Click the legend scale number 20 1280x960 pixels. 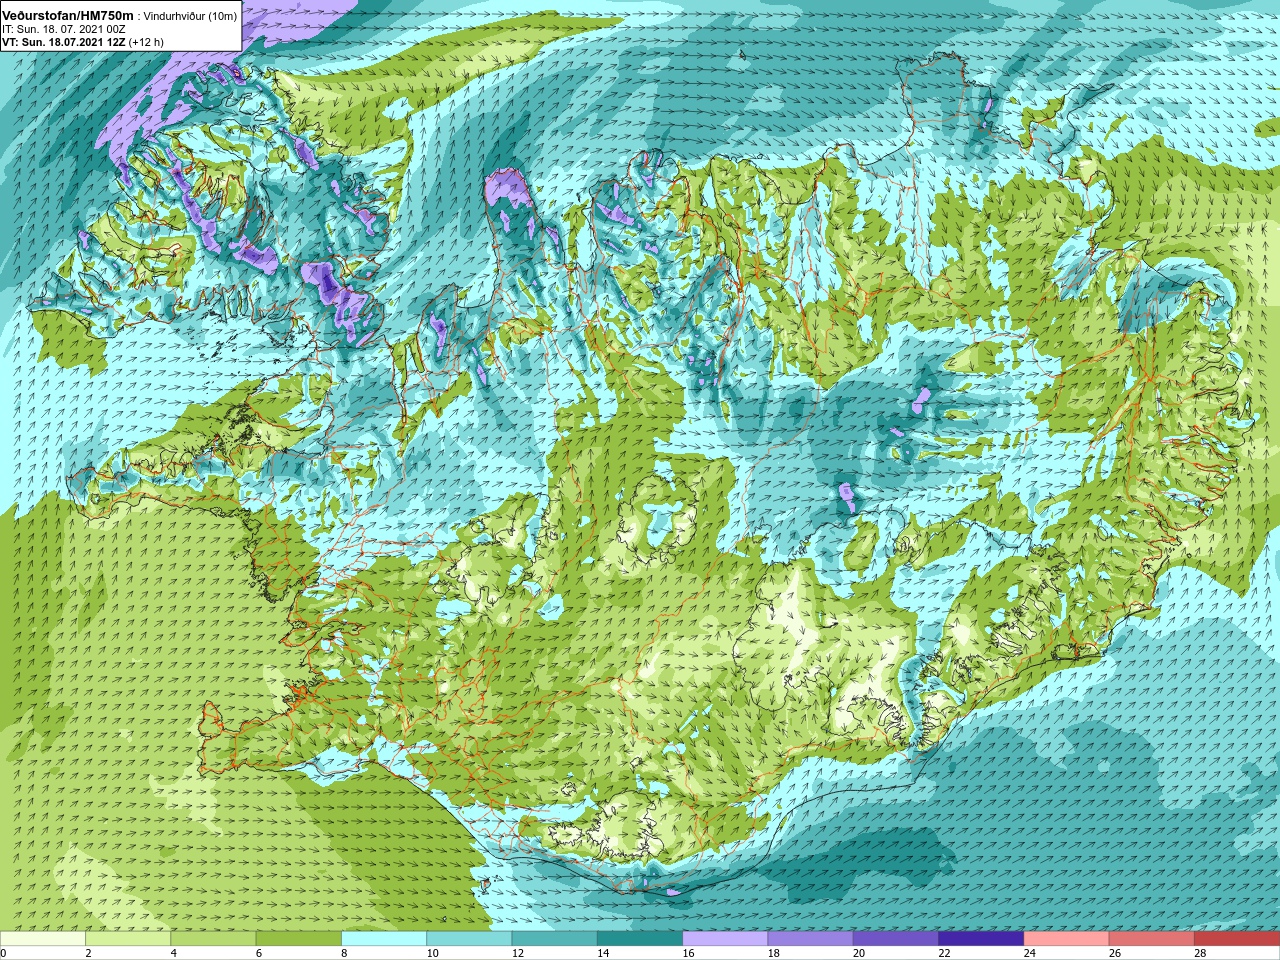click(859, 953)
